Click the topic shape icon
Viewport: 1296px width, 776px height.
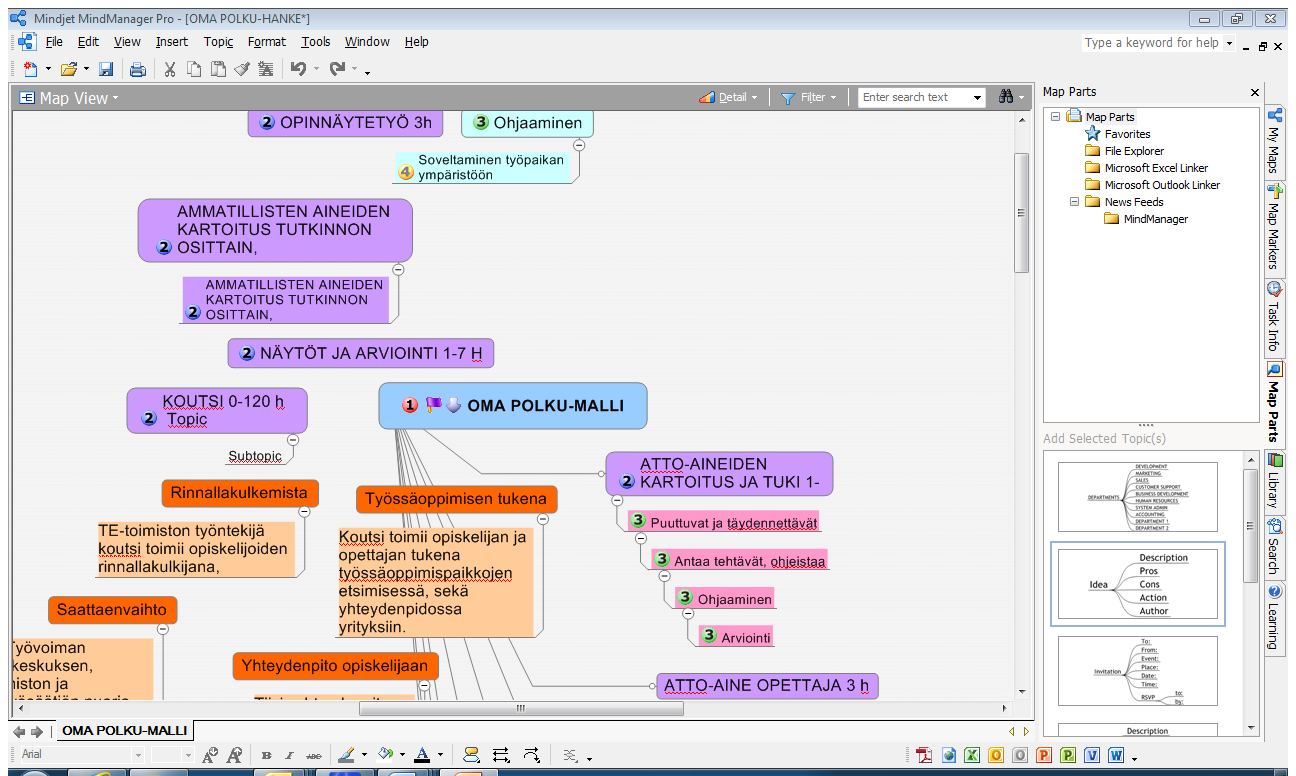click(472, 755)
